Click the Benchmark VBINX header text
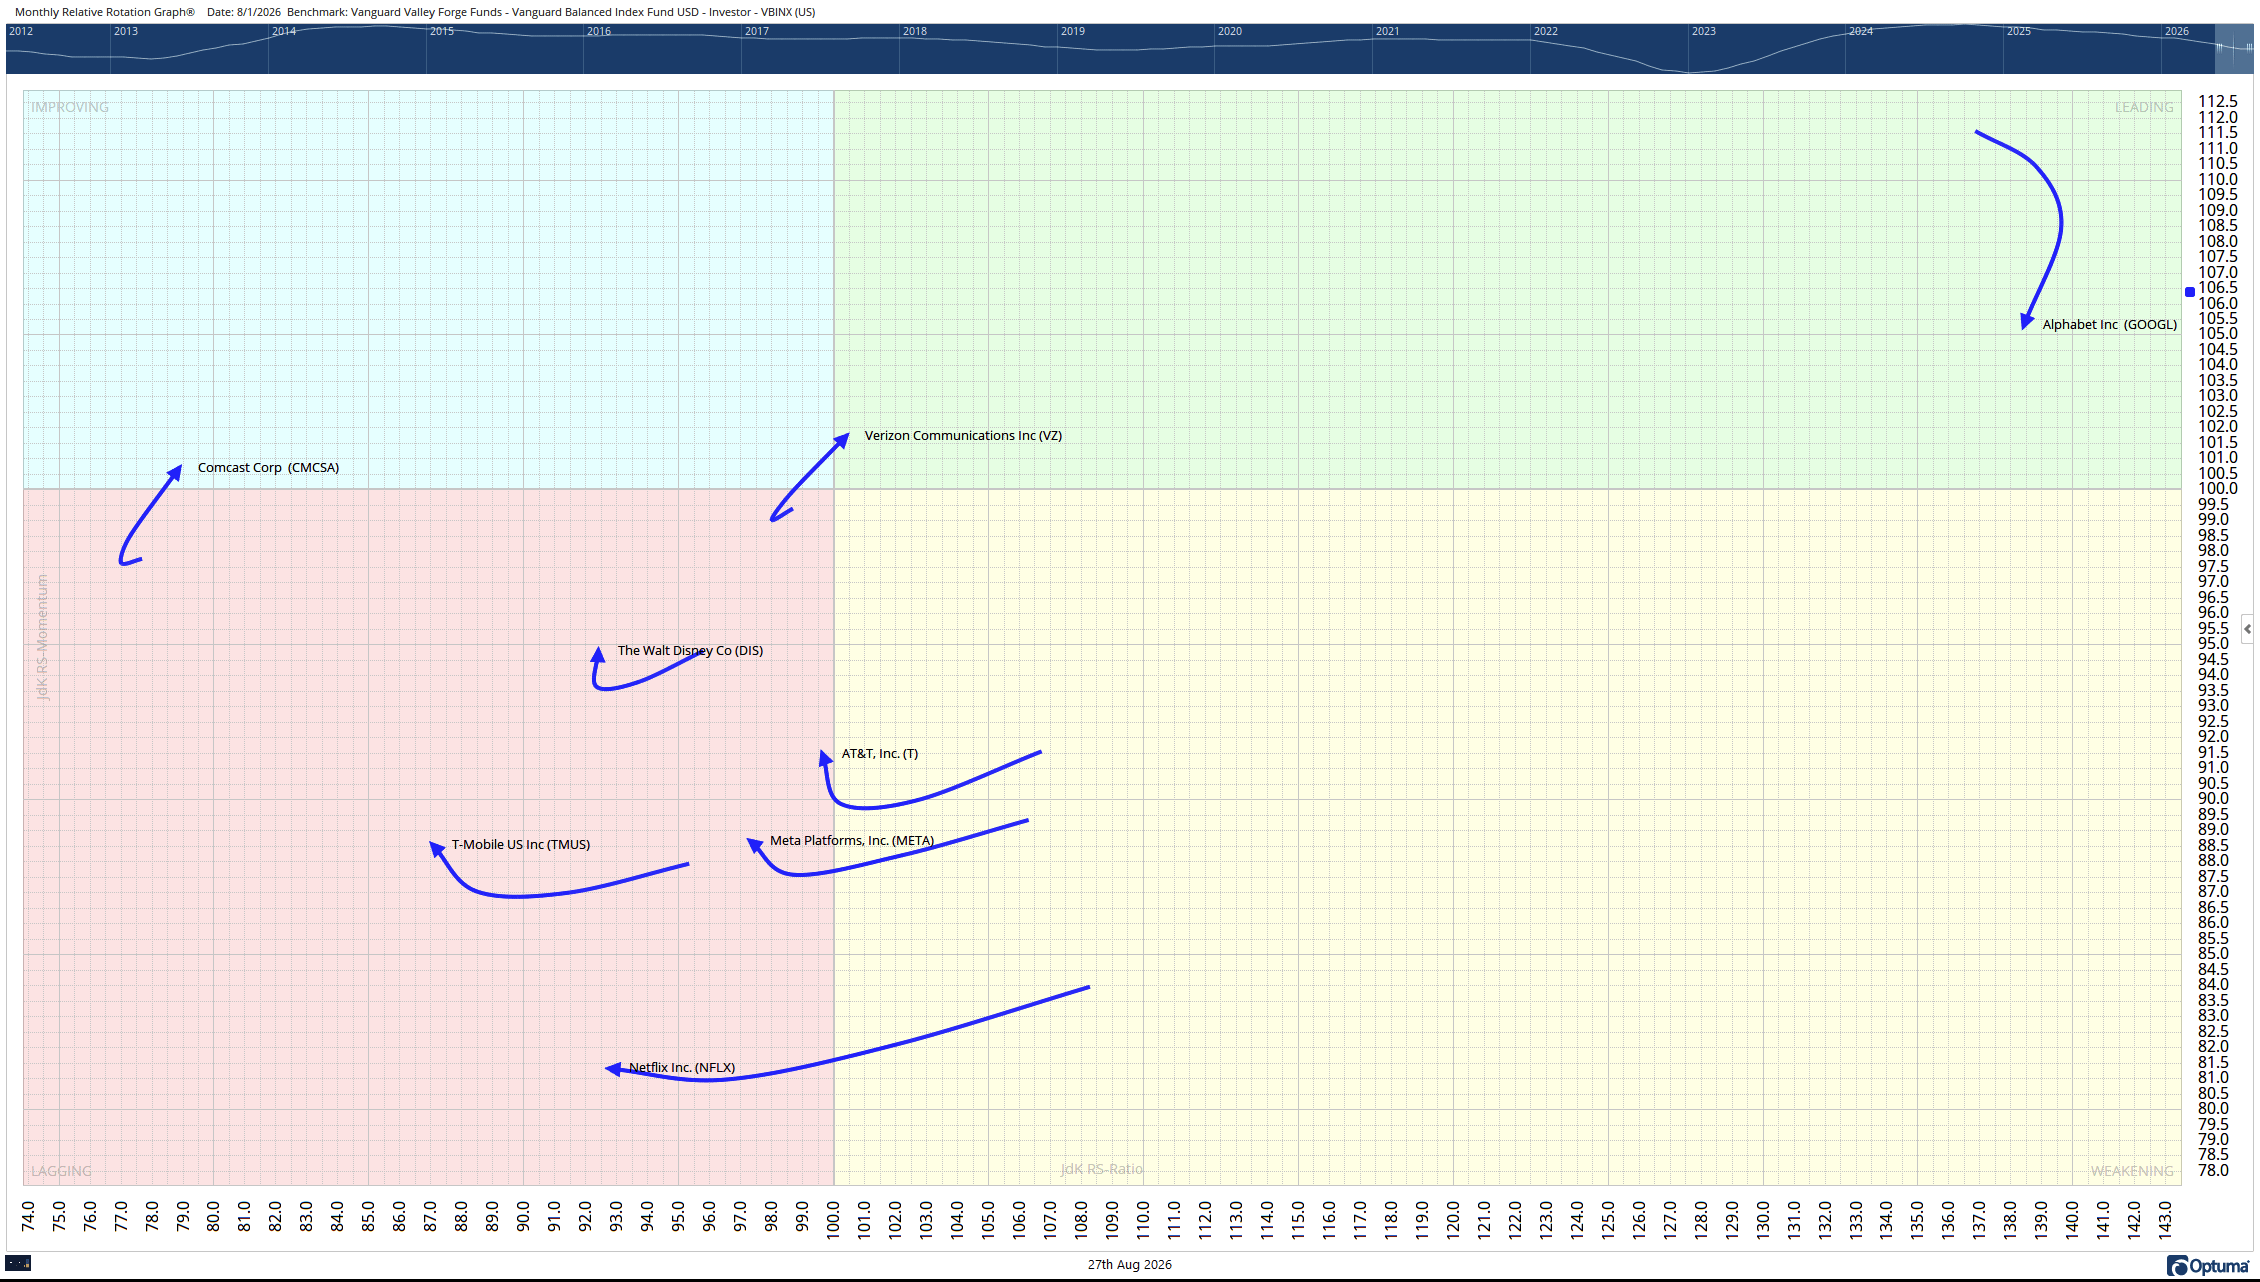Screen dimensions: 2260x1282 pos(551,12)
